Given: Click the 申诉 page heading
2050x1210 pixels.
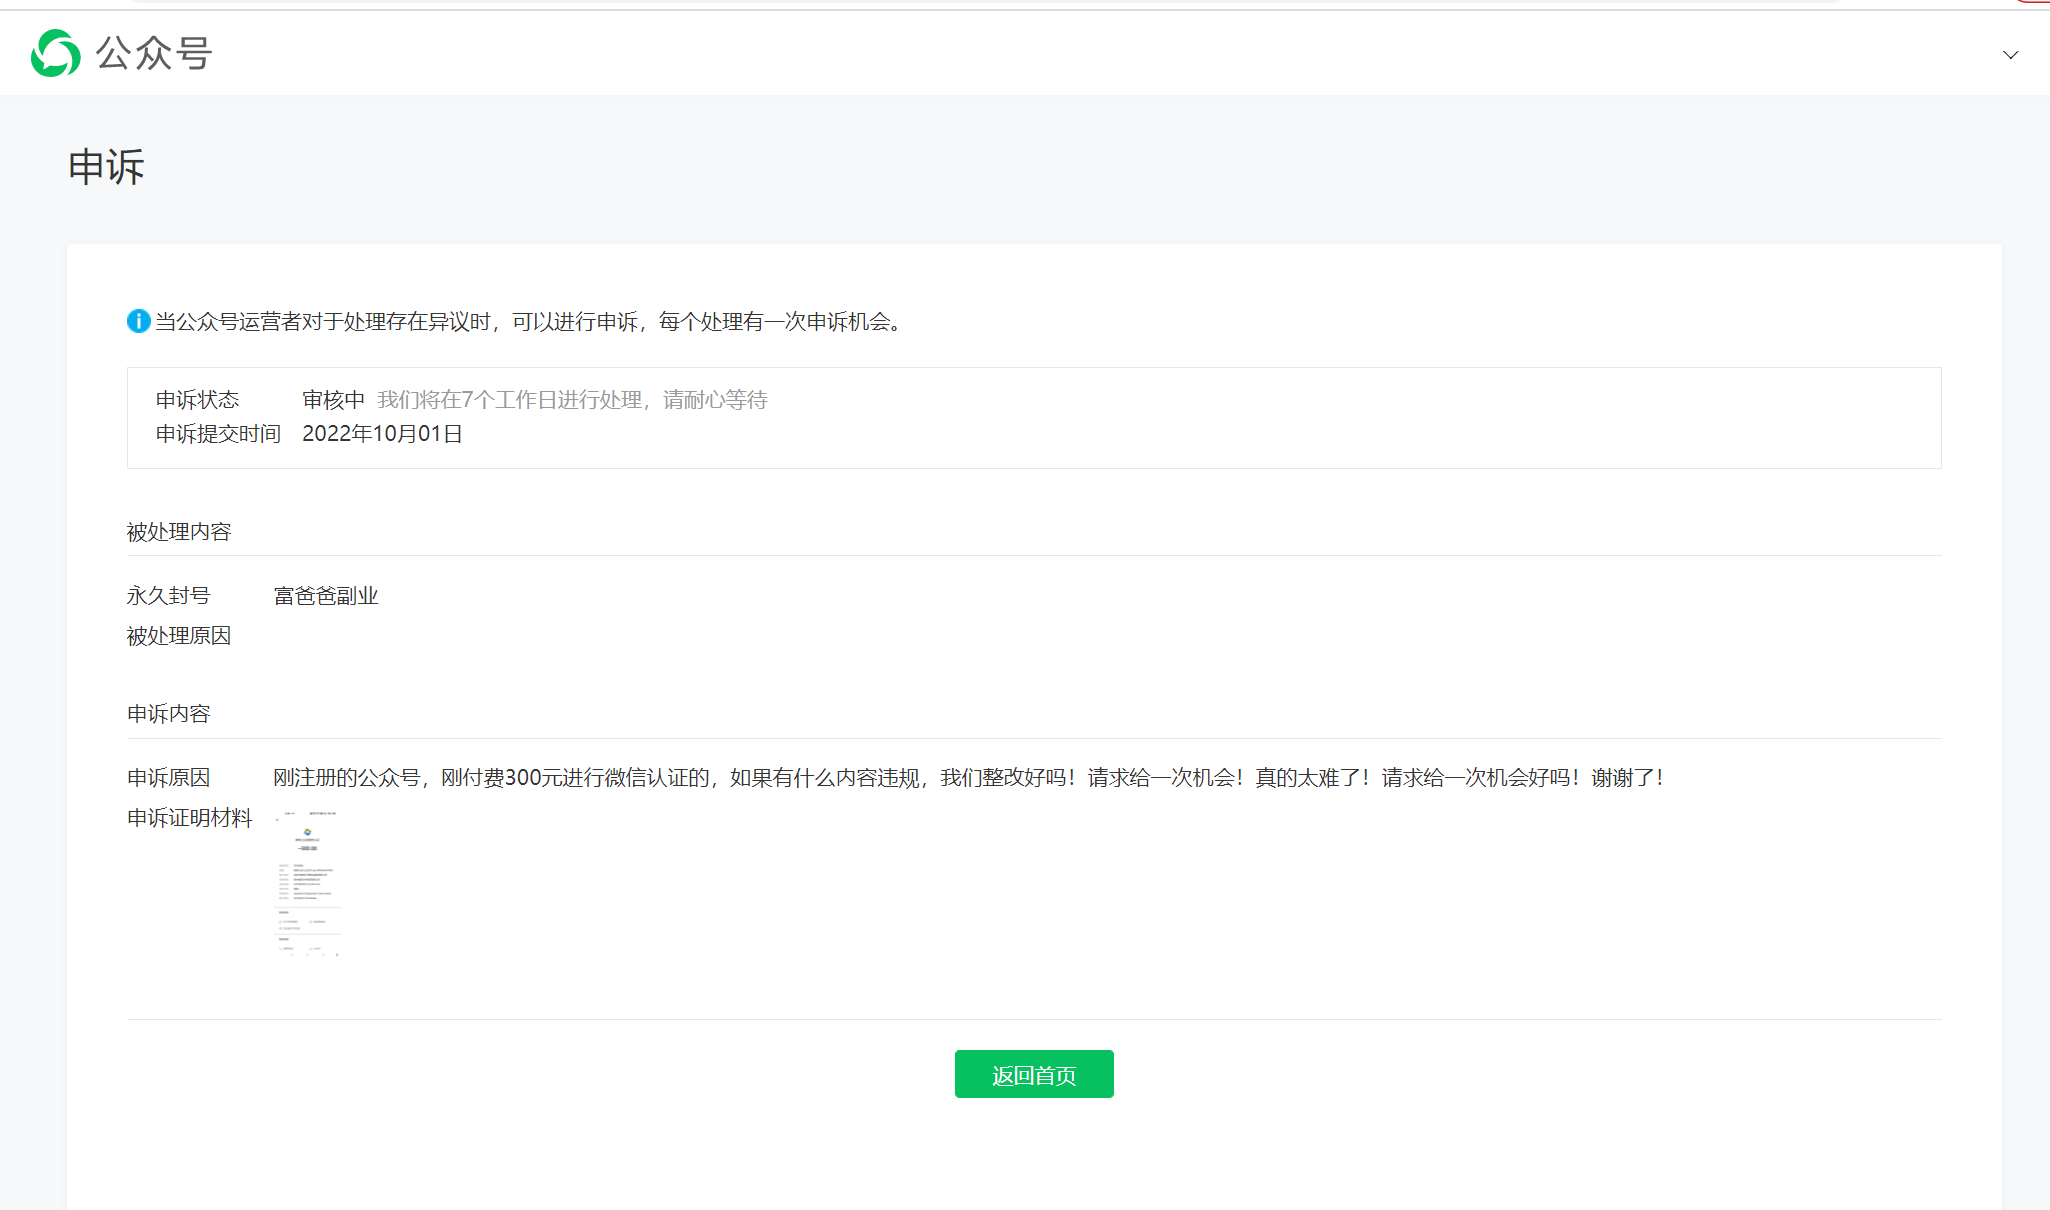Looking at the screenshot, I should pyautogui.click(x=106, y=166).
